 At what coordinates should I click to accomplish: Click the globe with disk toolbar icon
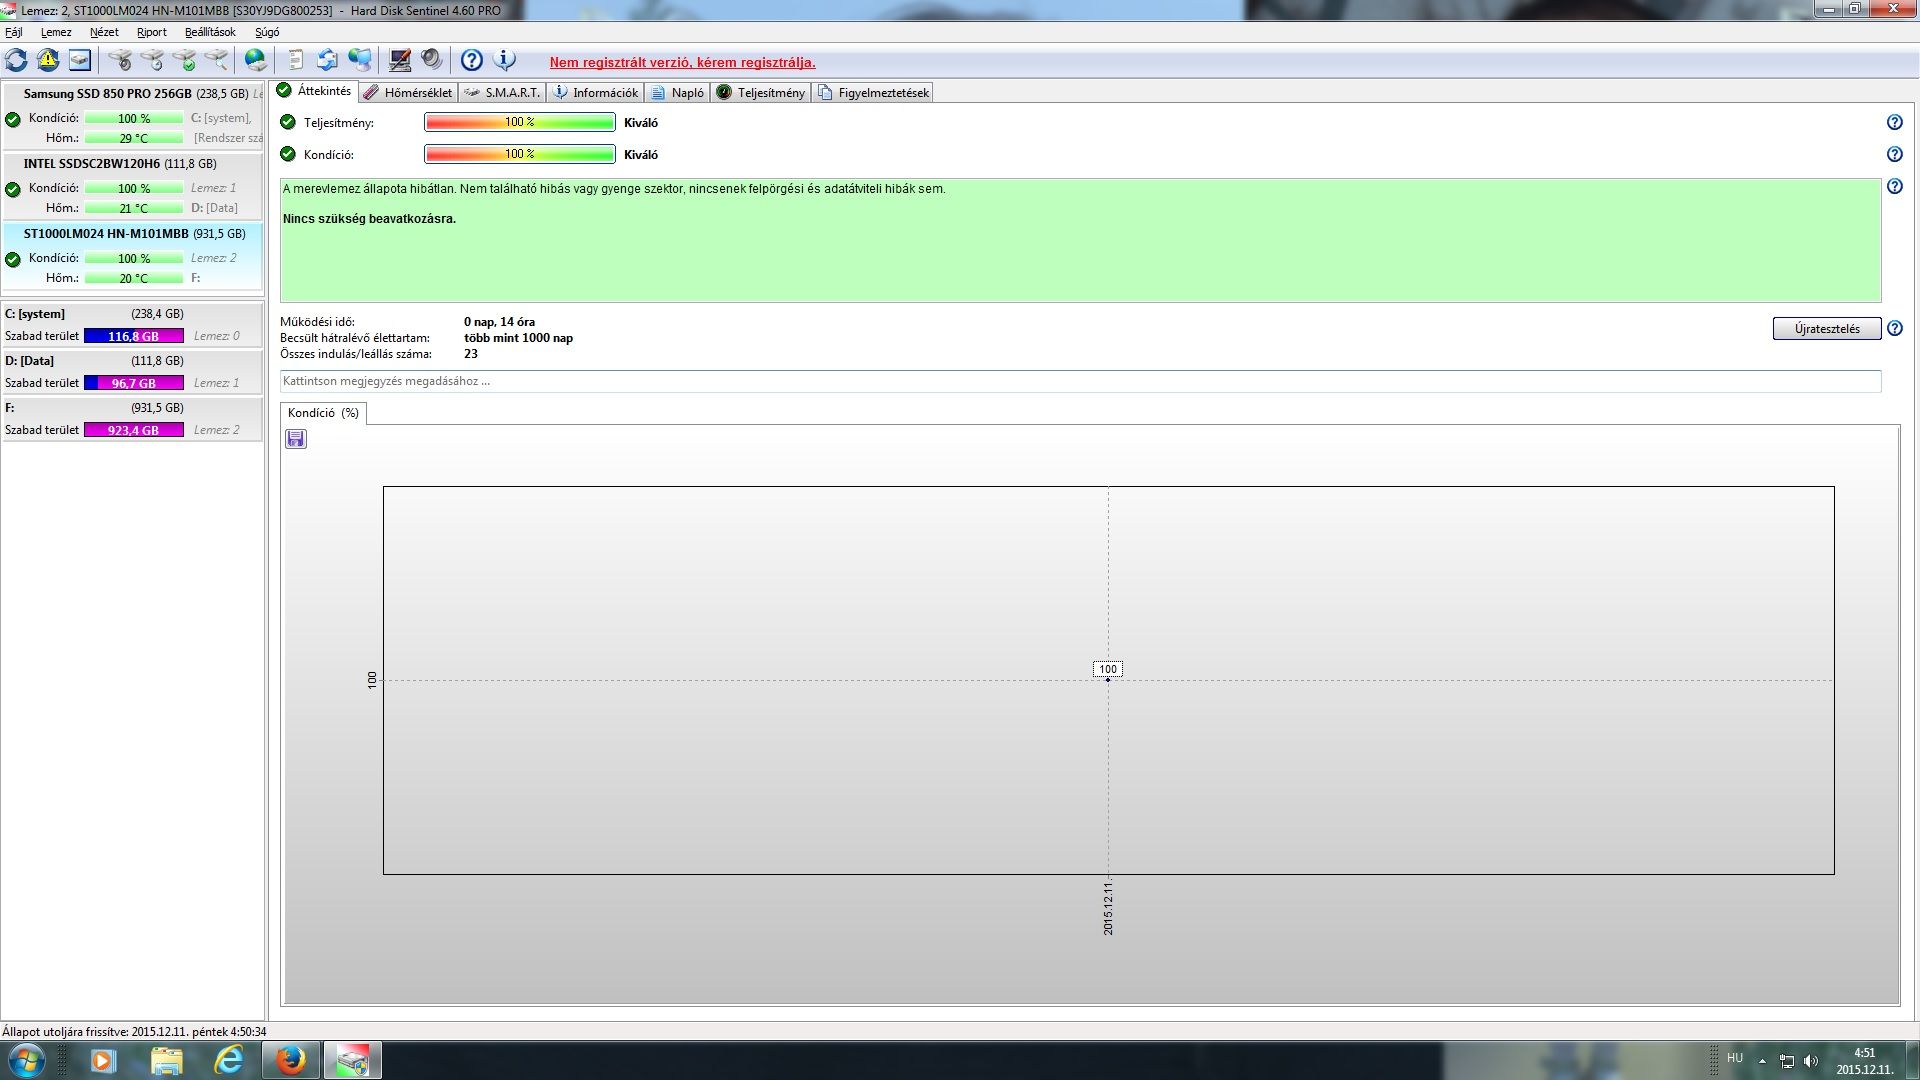256,60
